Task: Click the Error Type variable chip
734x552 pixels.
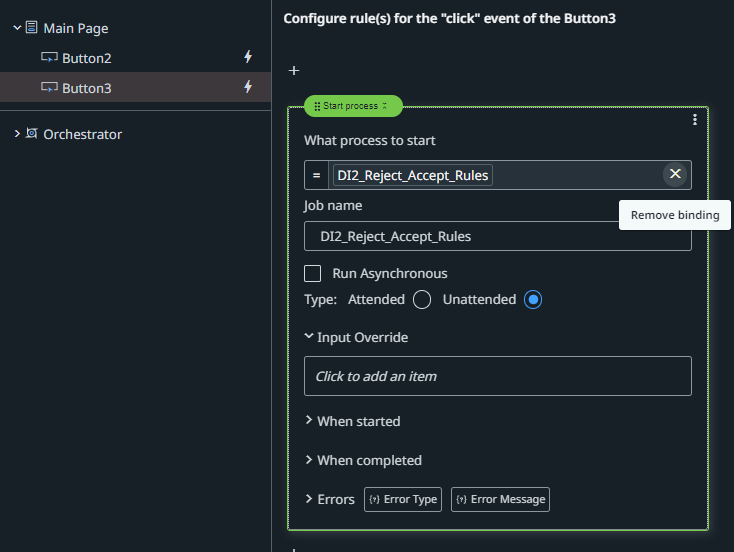Action: 403,500
